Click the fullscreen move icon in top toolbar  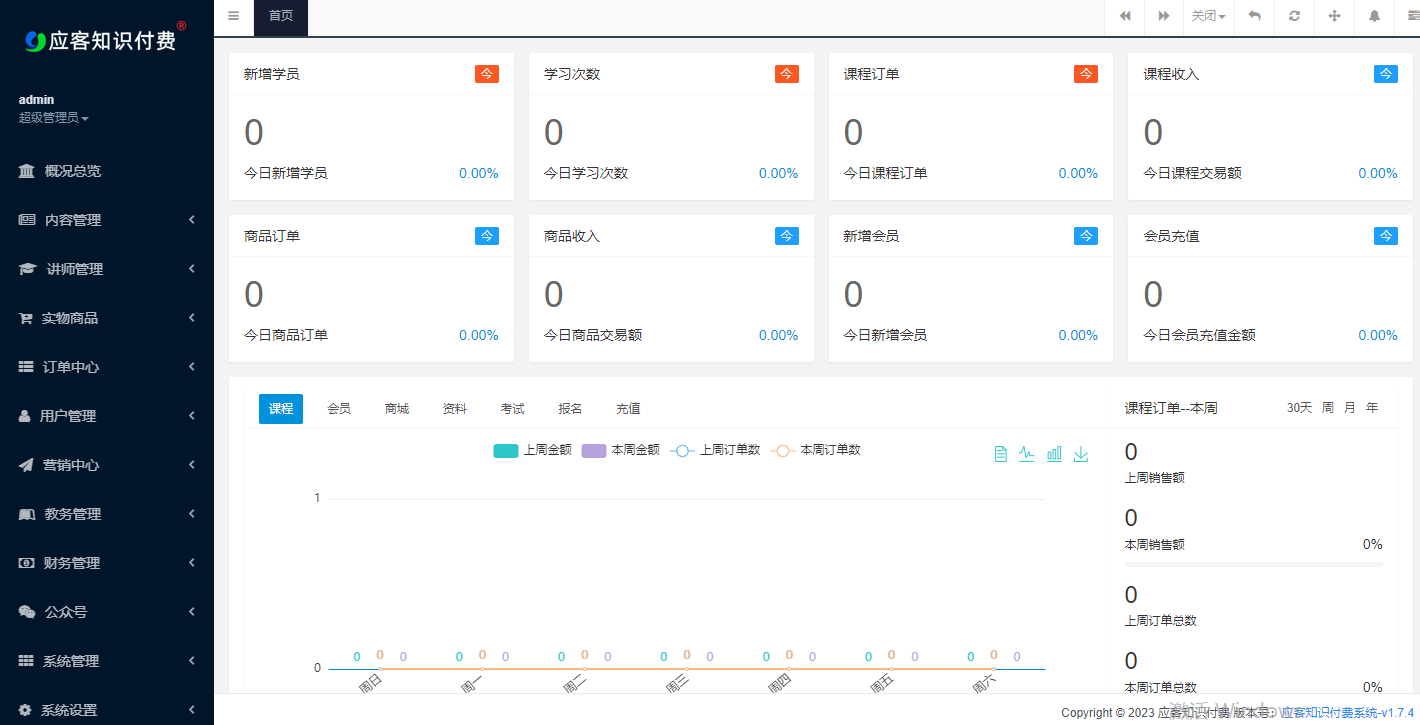click(1333, 17)
